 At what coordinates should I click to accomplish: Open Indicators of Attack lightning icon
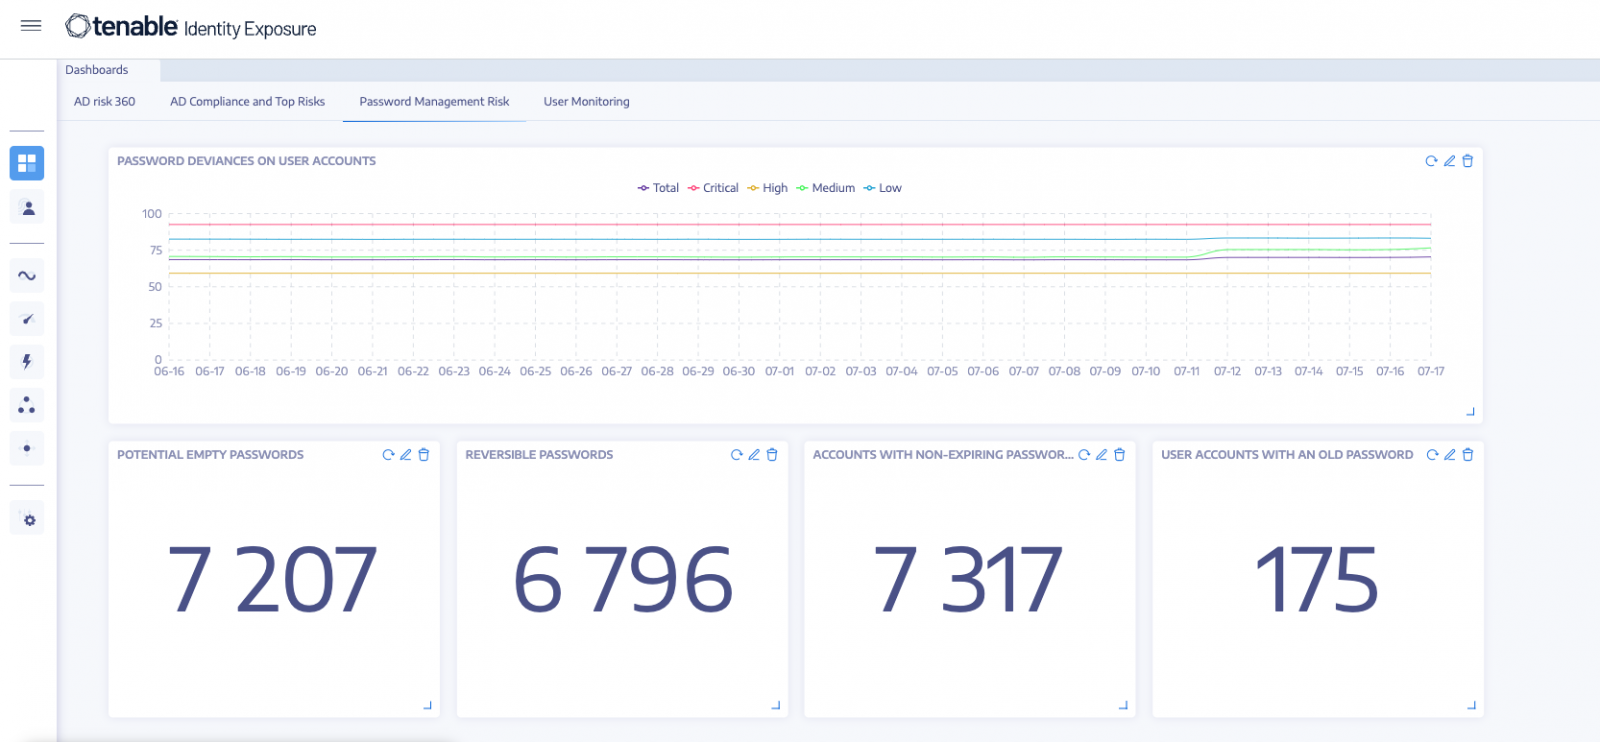pos(27,362)
